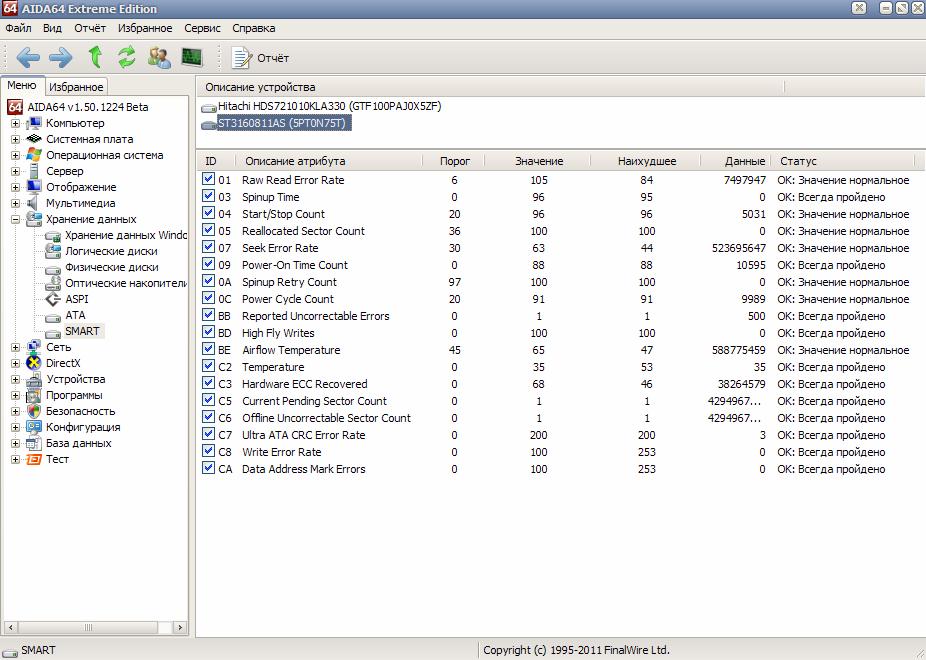Viewport: 926px width, 660px height.
Task: Click the DirectX tree icon
Action: click(x=34, y=362)
